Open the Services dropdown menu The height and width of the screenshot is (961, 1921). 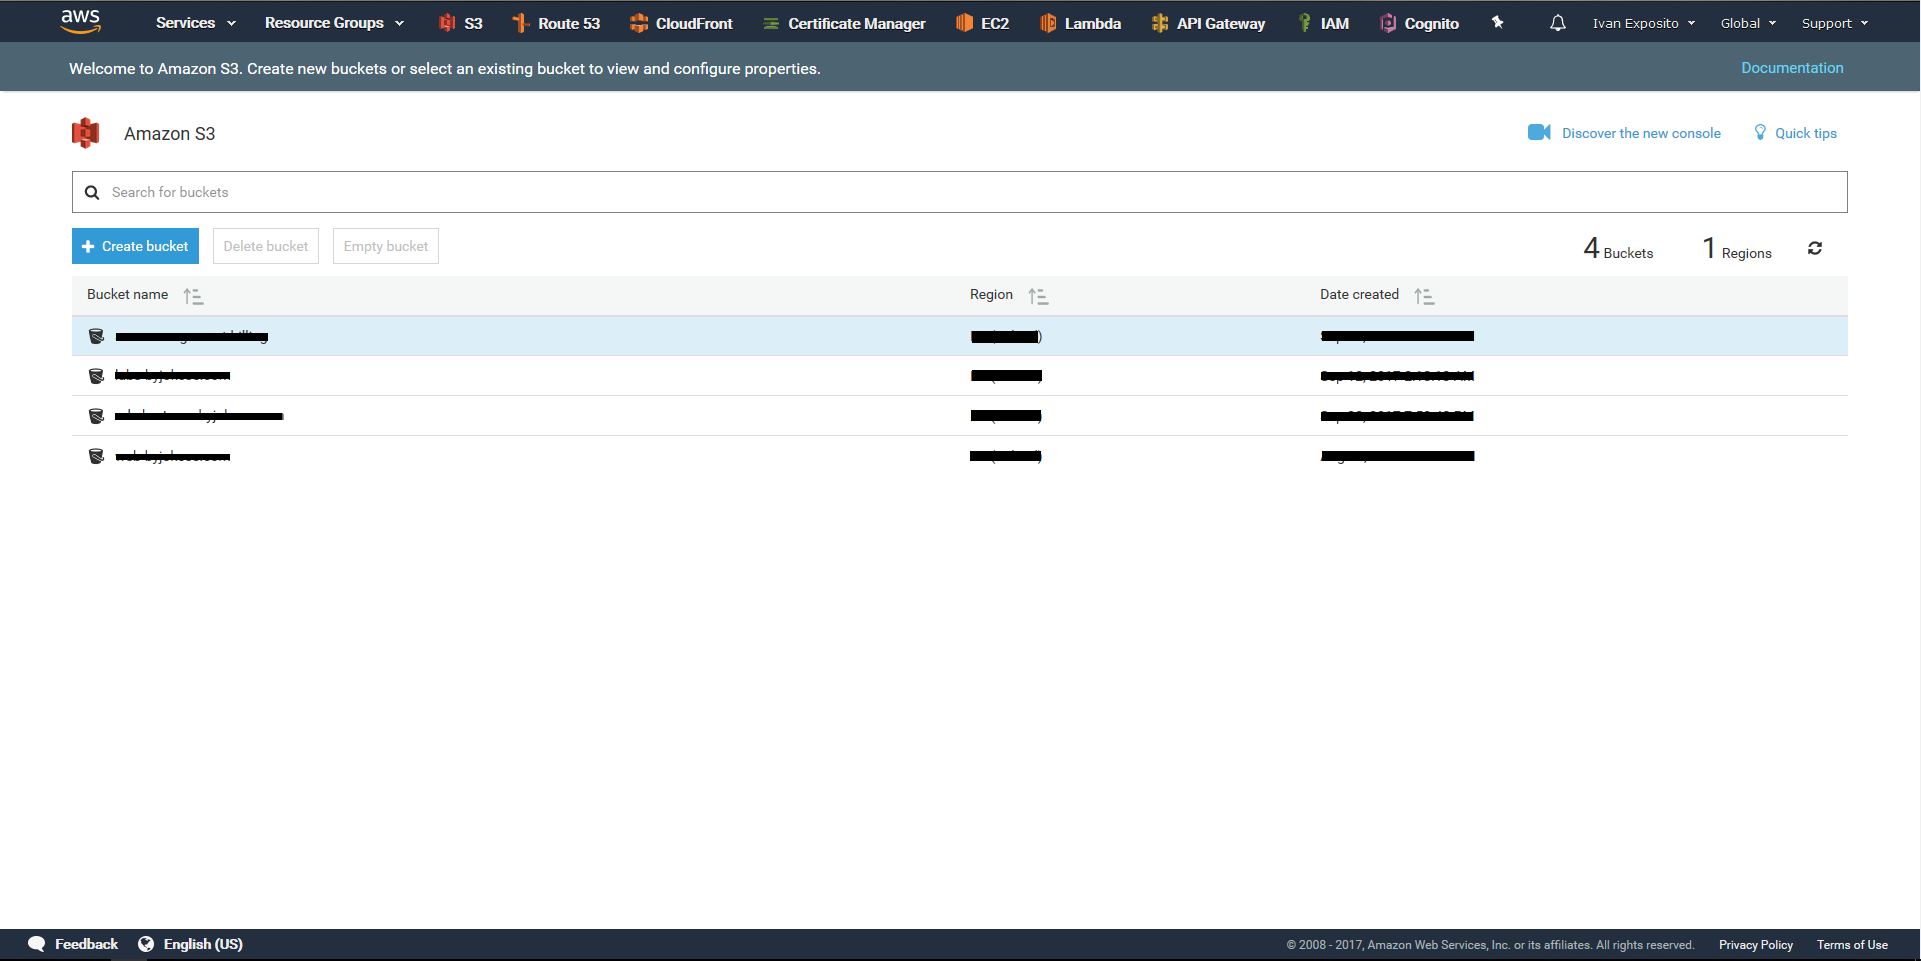click(196, 23)
